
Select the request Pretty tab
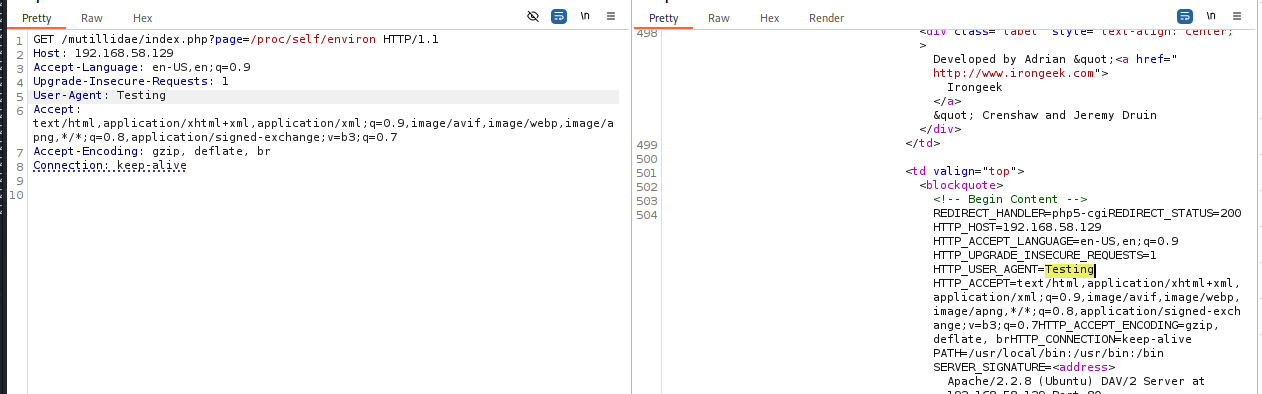(37, 18)
